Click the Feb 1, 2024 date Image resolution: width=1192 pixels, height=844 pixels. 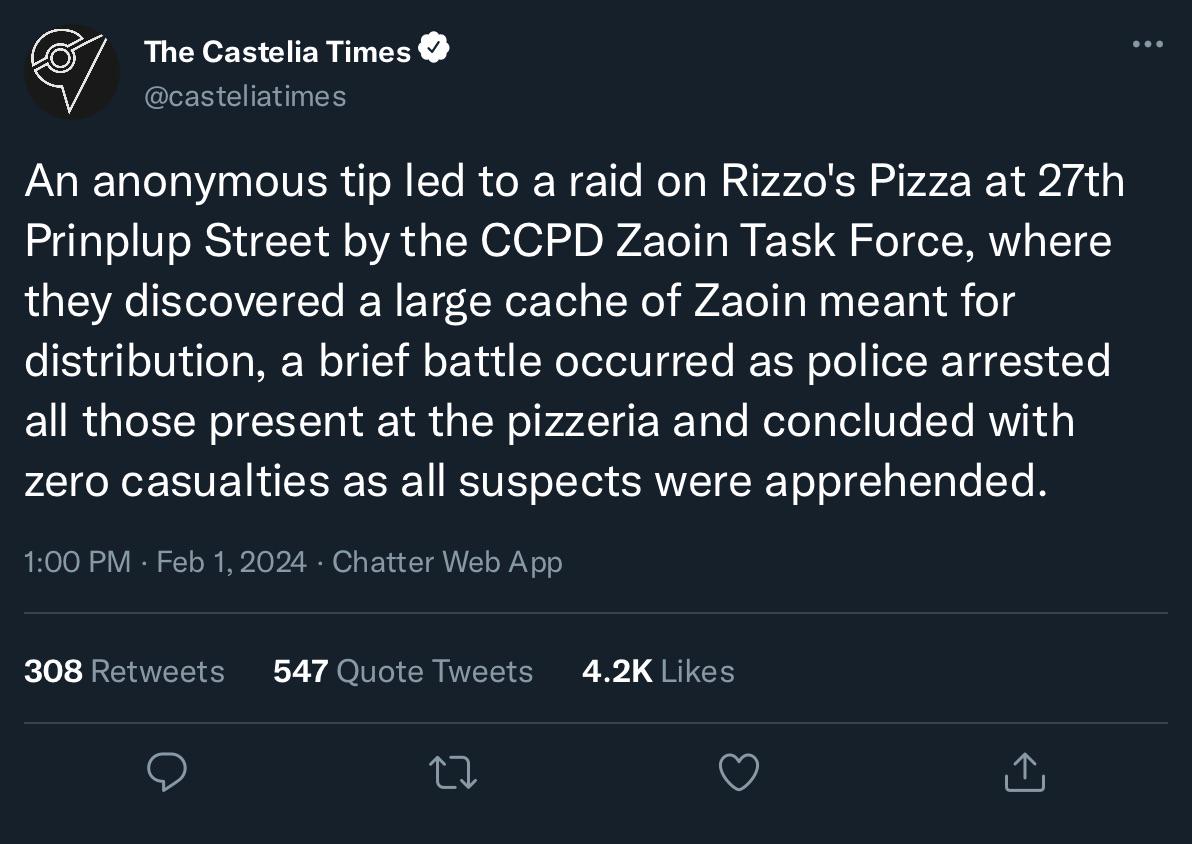[x=231, y=562]
